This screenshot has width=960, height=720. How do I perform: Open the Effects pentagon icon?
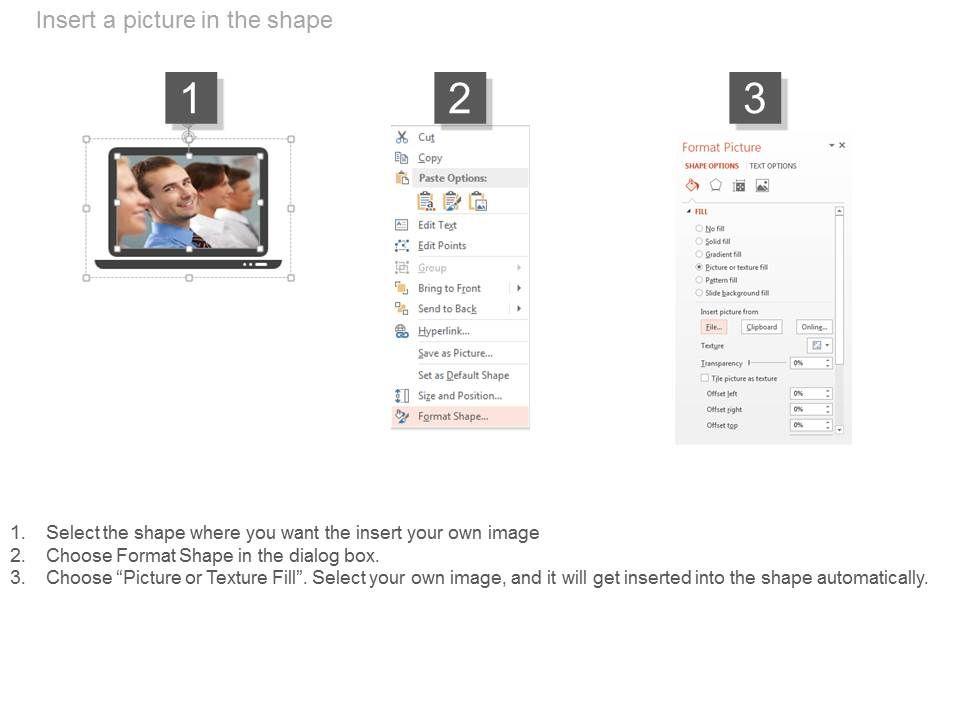(x=715, y=185)
